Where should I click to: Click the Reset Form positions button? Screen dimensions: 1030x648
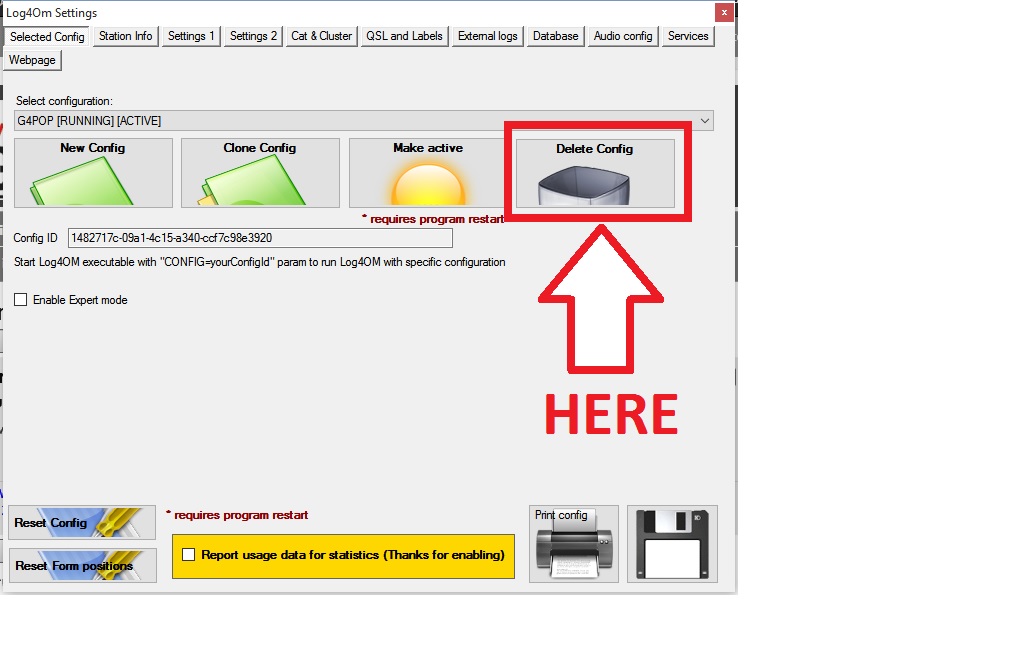(83, 565)
